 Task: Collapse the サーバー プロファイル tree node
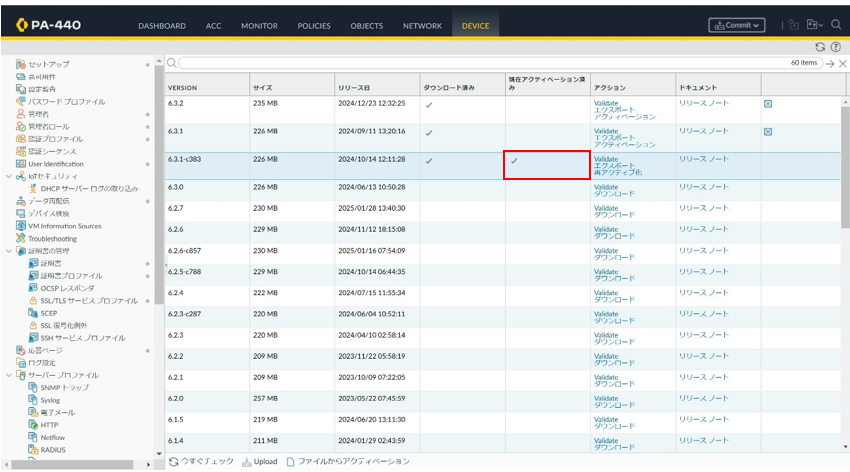click(9, 375)
